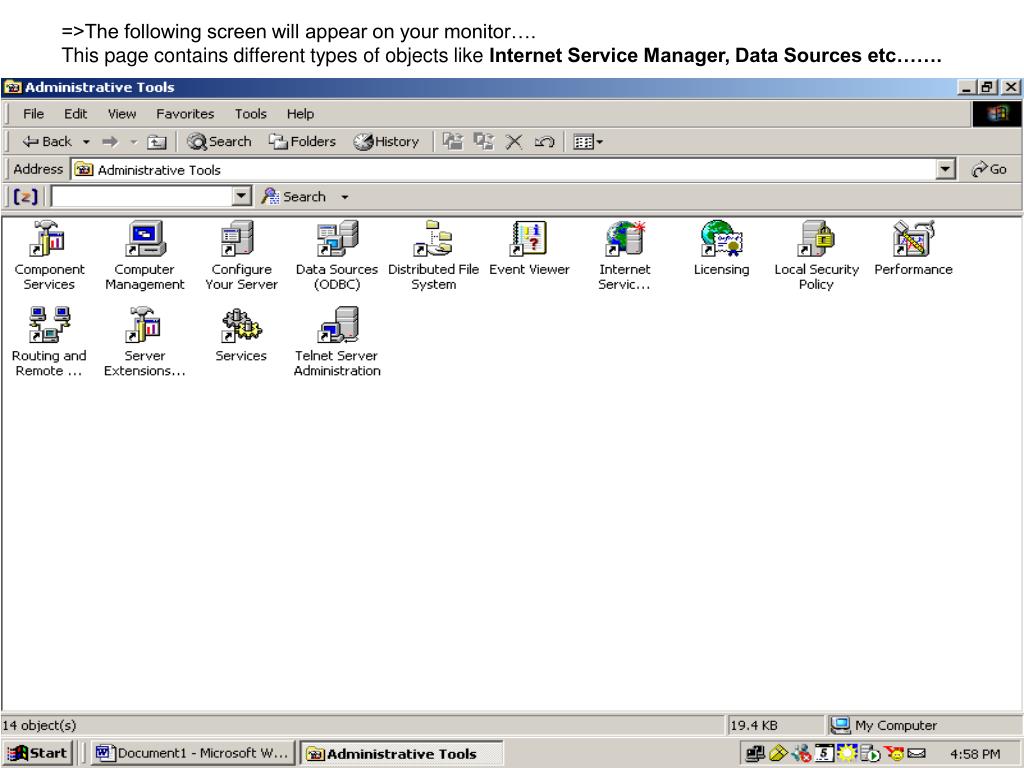The width and height of the screenshot is (1024, 768).
Task: Click the address bar text field
Action: (503, 170)
